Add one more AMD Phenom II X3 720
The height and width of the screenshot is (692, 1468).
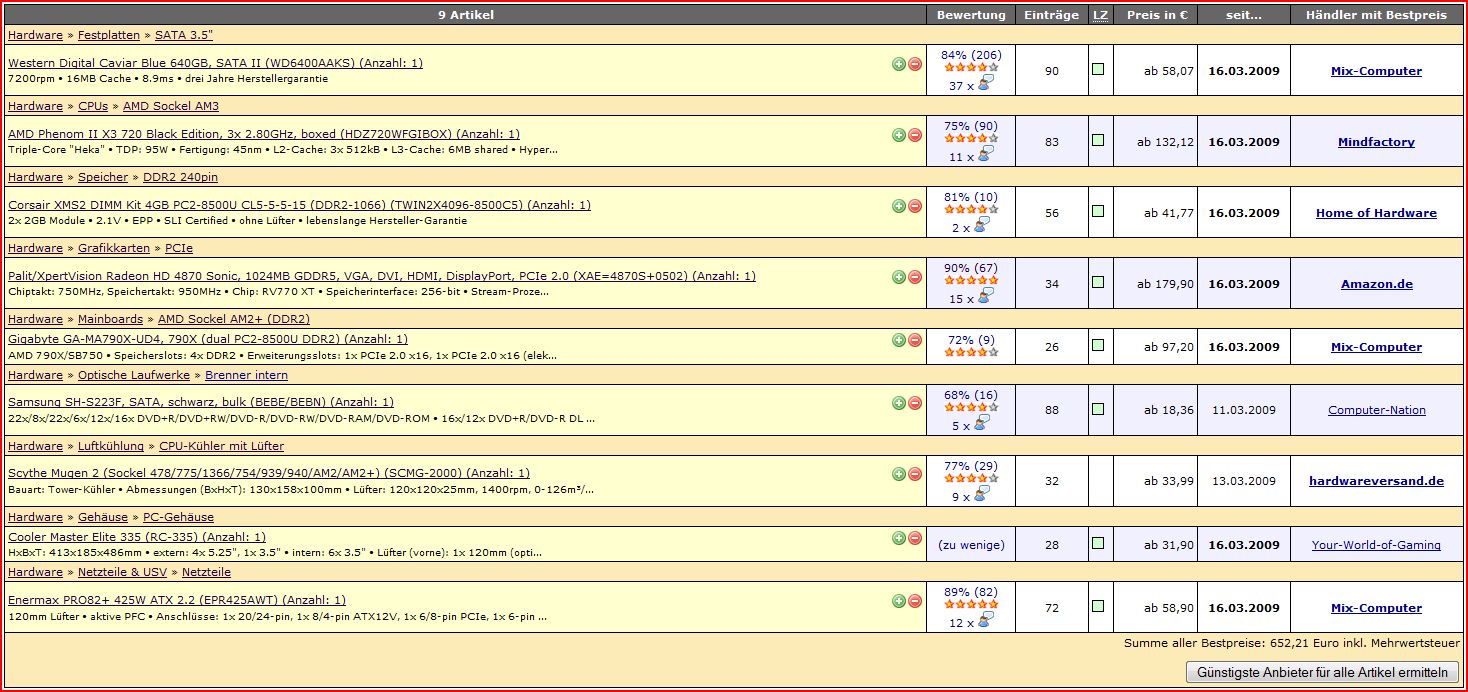point(899,135)
